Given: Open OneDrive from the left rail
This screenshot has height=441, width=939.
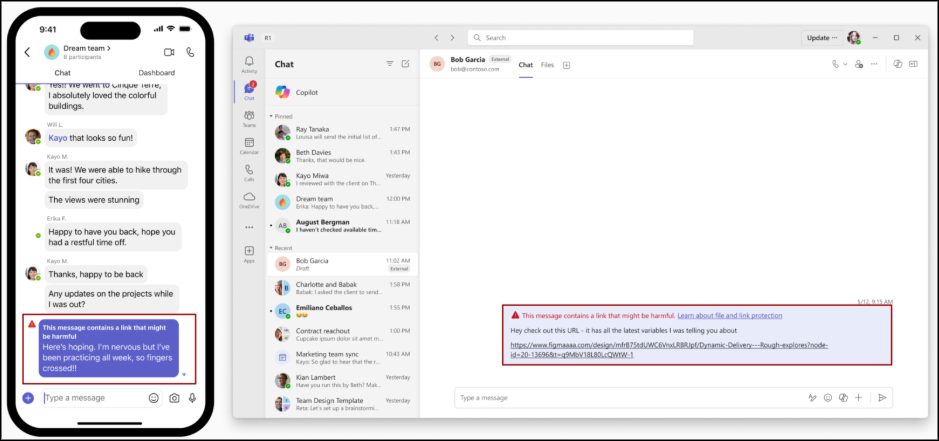Looking at the screenshot, I should click(249, 199).
